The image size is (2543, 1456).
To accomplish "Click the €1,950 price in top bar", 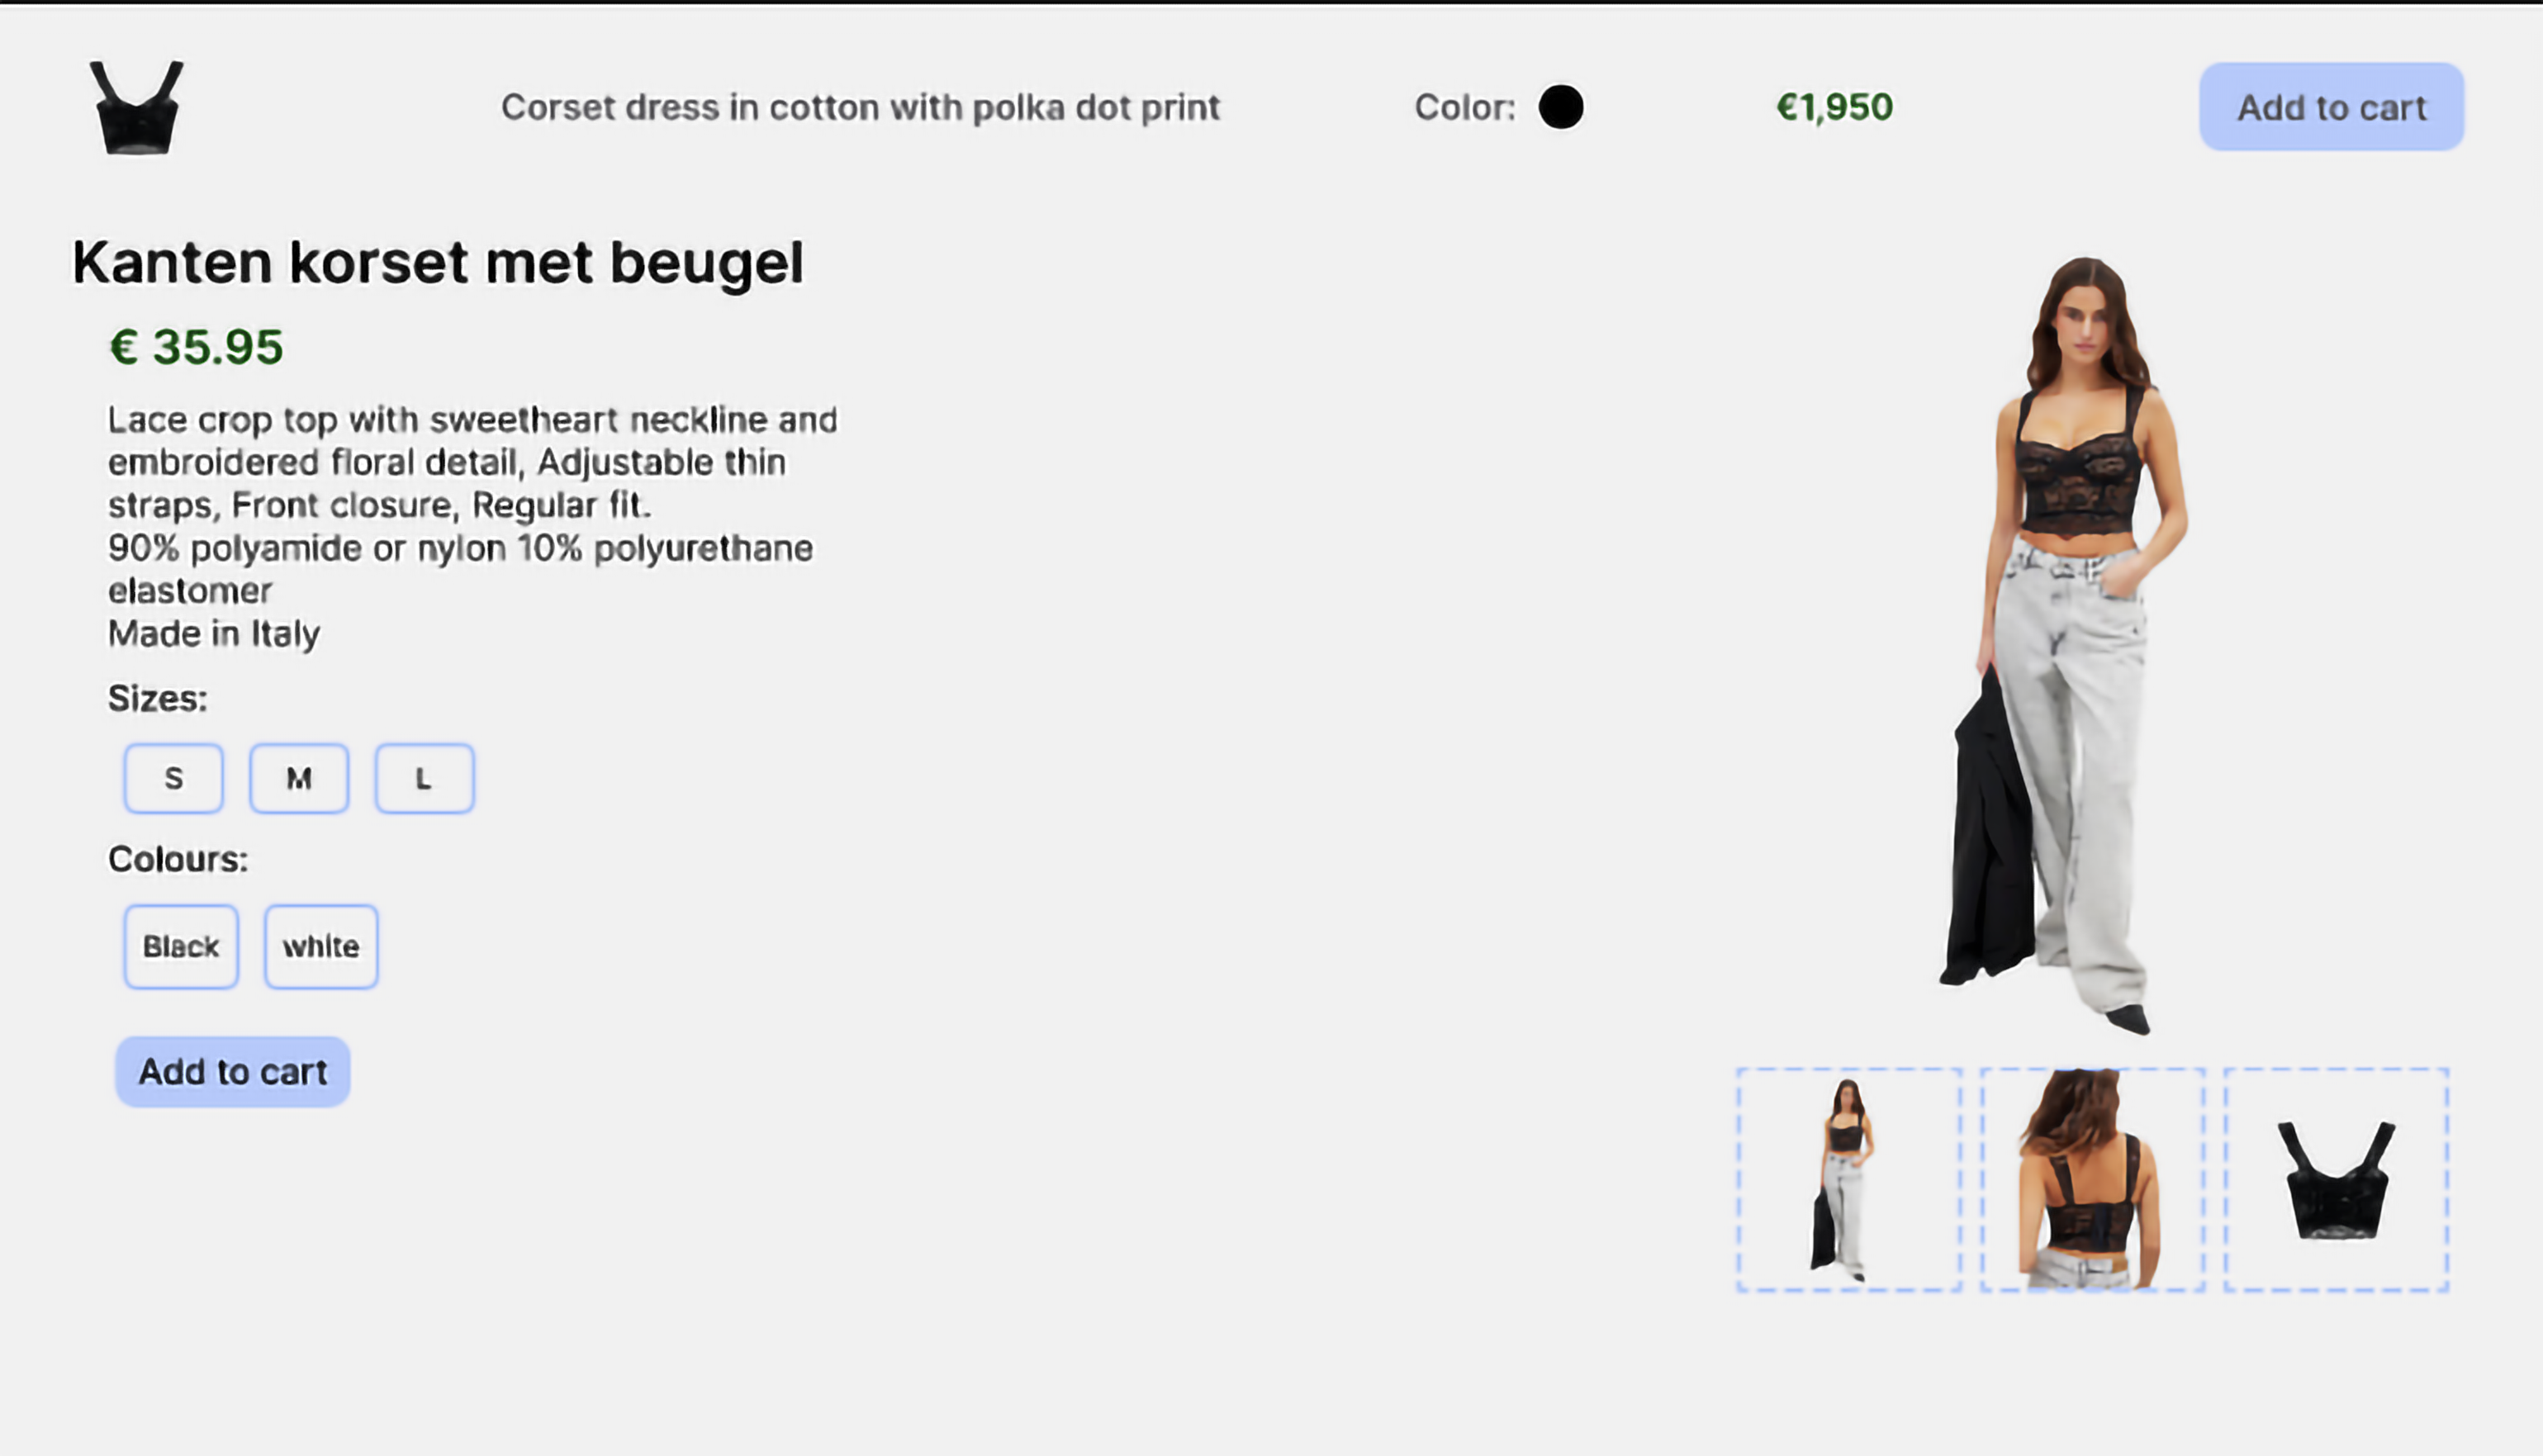I will [1834, 107].
